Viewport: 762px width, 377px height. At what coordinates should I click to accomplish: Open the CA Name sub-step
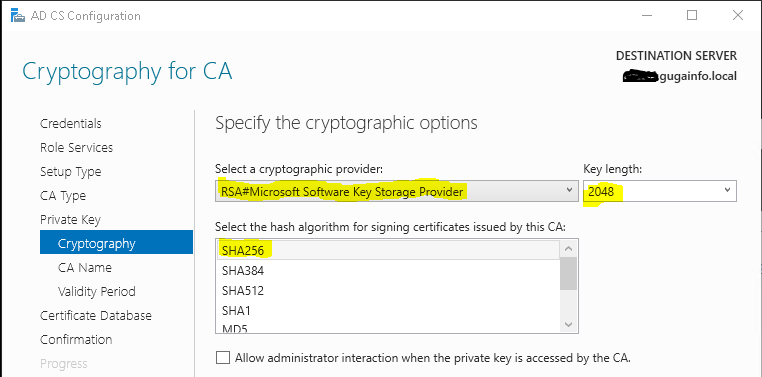coord(85,268)
